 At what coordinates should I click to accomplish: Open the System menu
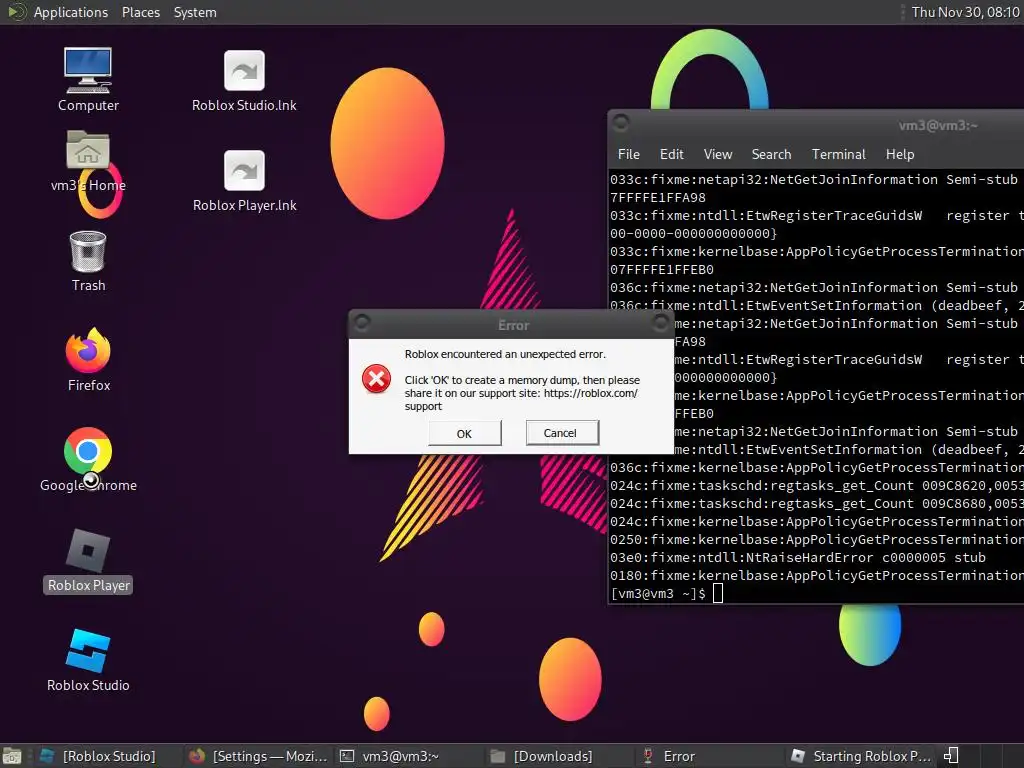195,12
